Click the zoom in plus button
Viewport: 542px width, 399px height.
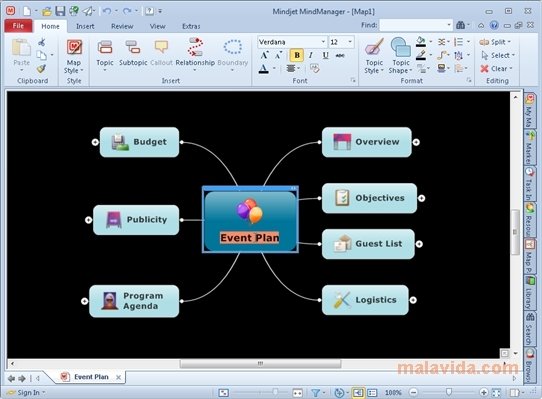[484, 392]
